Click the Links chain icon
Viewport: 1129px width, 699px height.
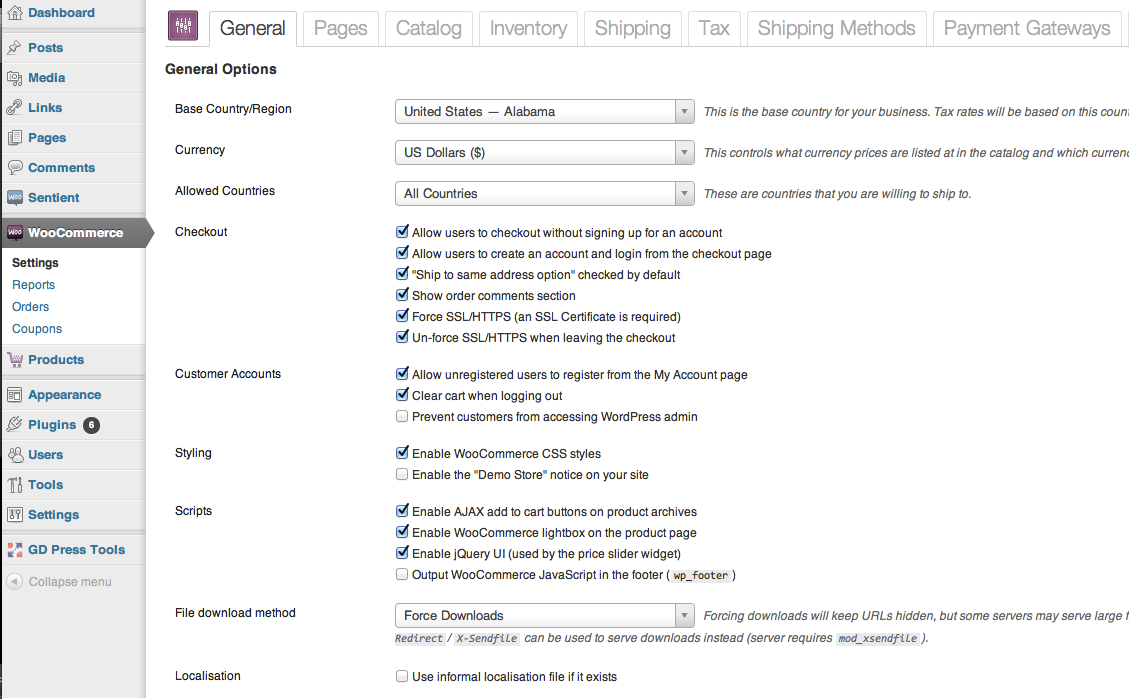14,107
